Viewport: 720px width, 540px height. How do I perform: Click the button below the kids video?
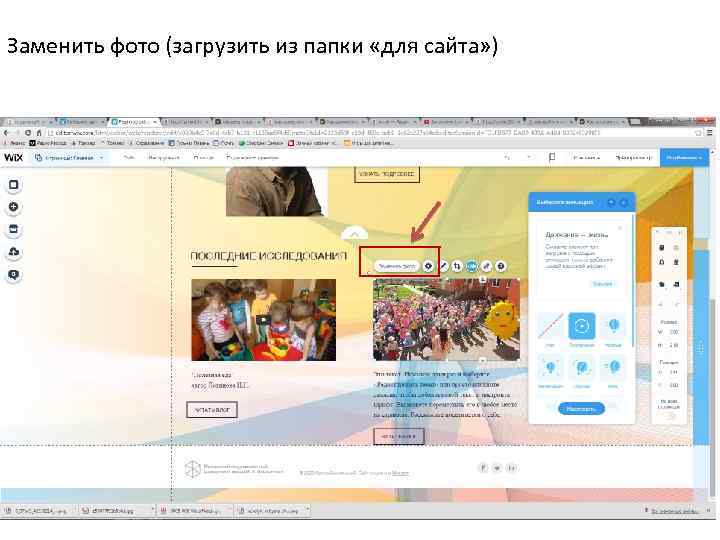pos(212,410)
